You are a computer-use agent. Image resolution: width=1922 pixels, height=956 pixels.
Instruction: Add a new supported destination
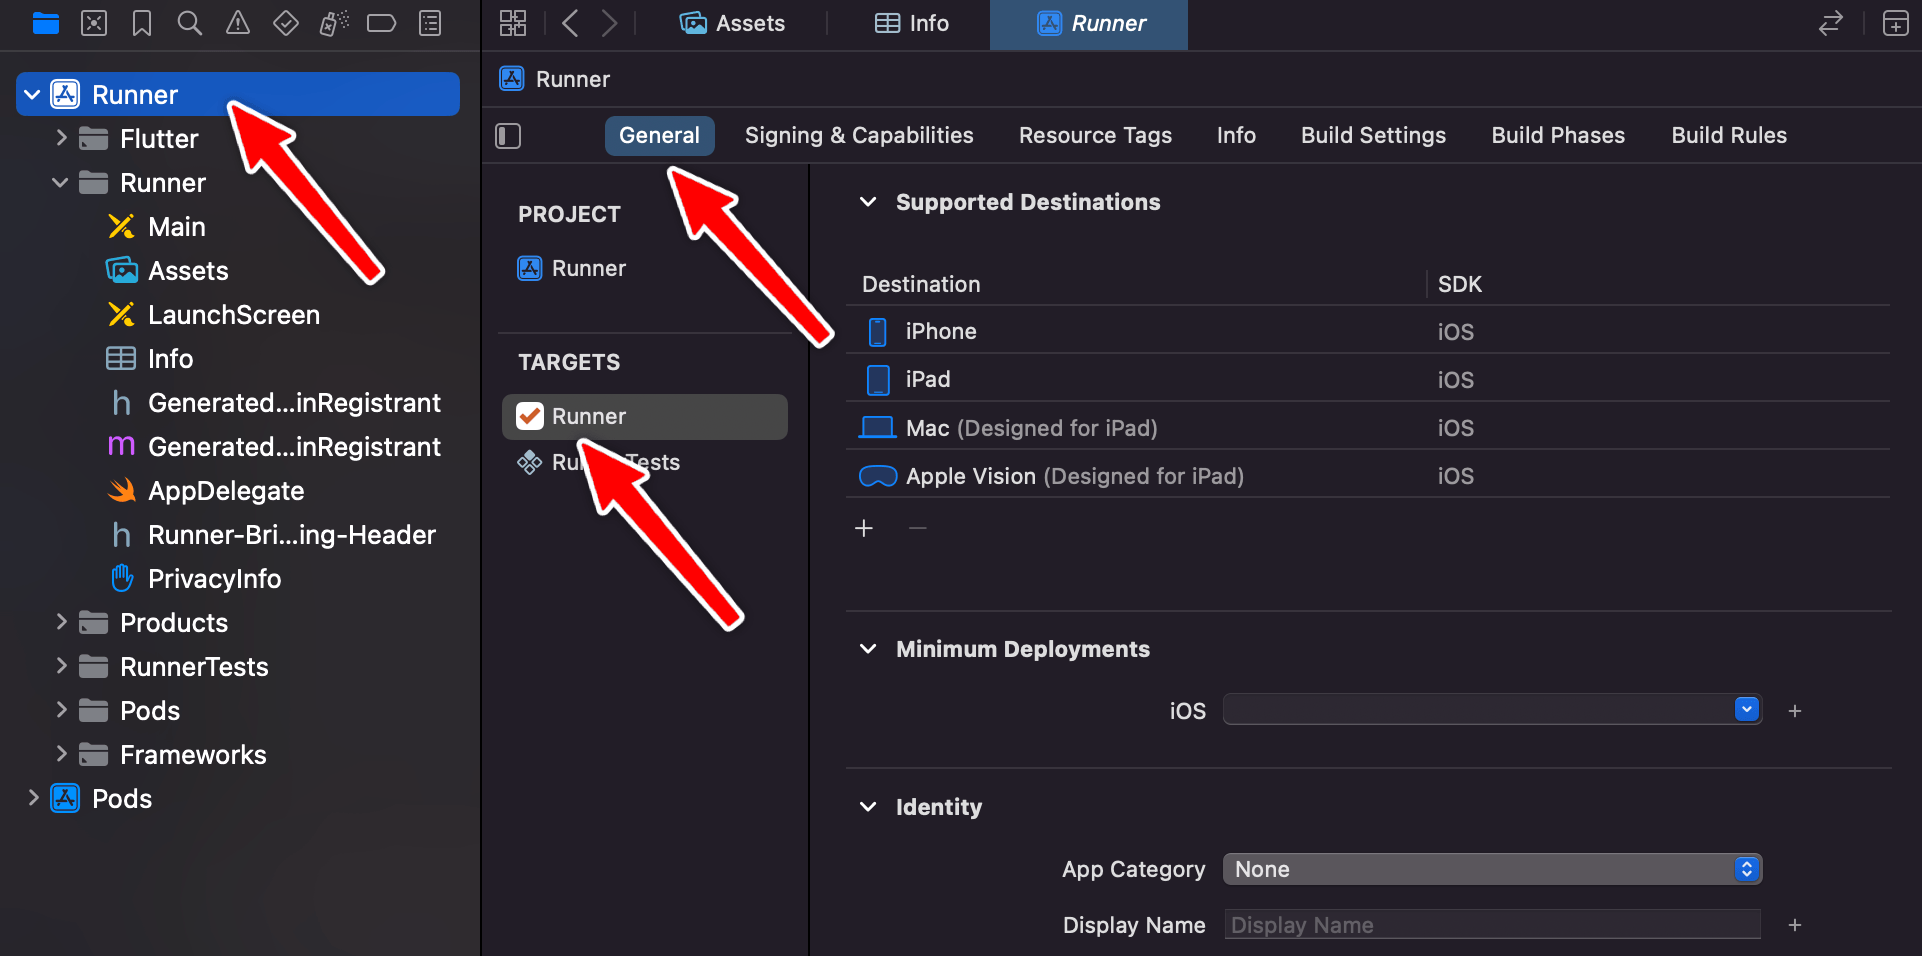[x=864, y=528]
